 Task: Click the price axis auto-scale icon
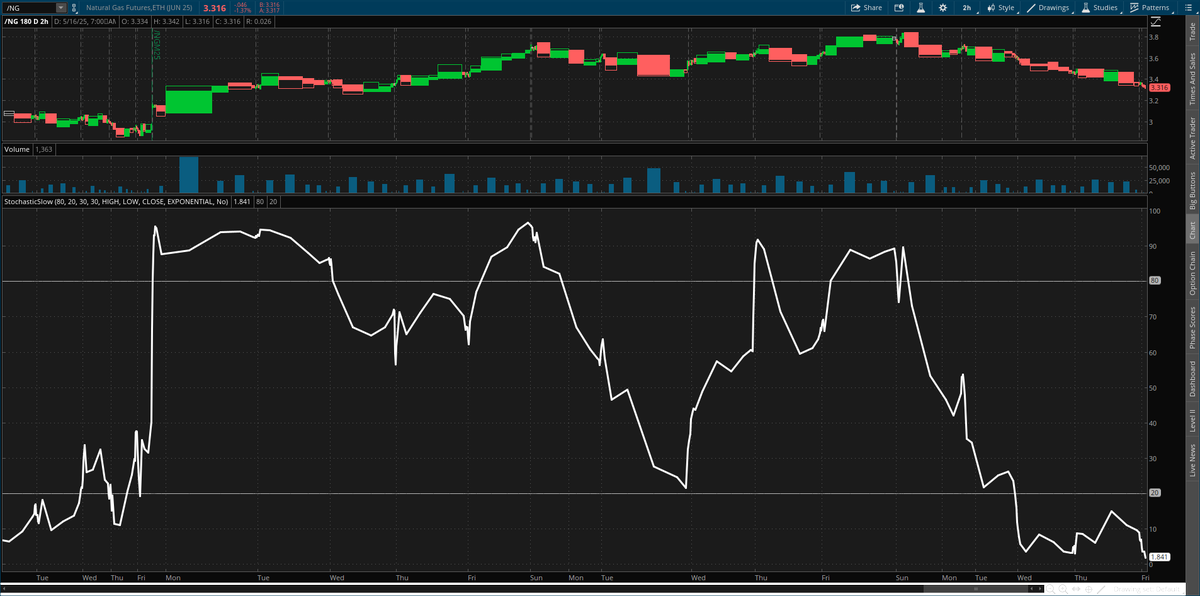click(x=1154, y=20)
